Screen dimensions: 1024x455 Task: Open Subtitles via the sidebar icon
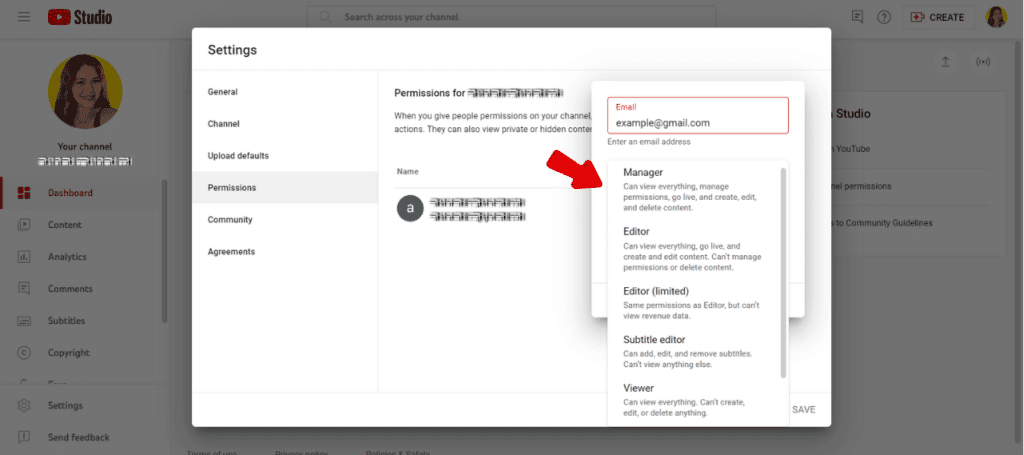(x=25, y=321)
